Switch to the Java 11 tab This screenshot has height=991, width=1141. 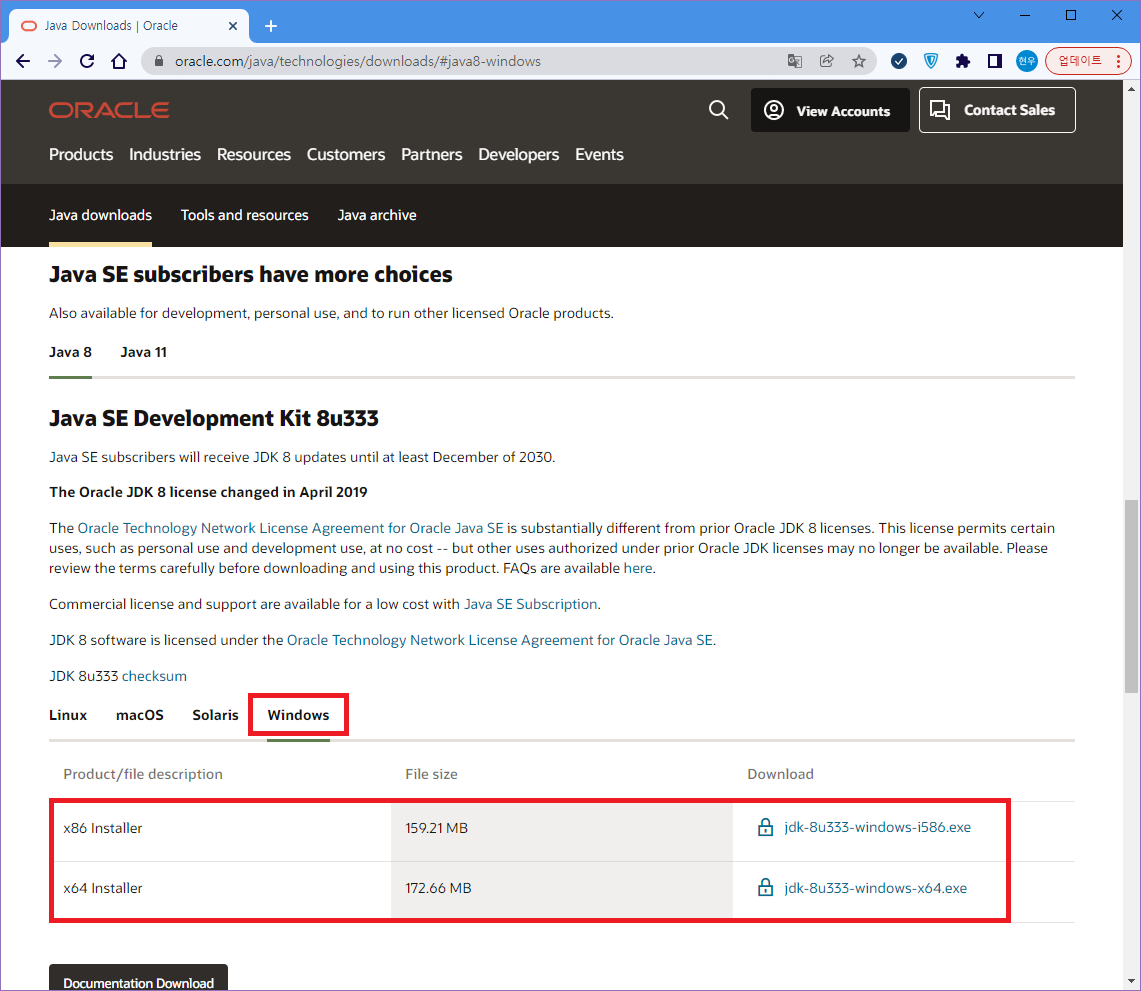143,352
